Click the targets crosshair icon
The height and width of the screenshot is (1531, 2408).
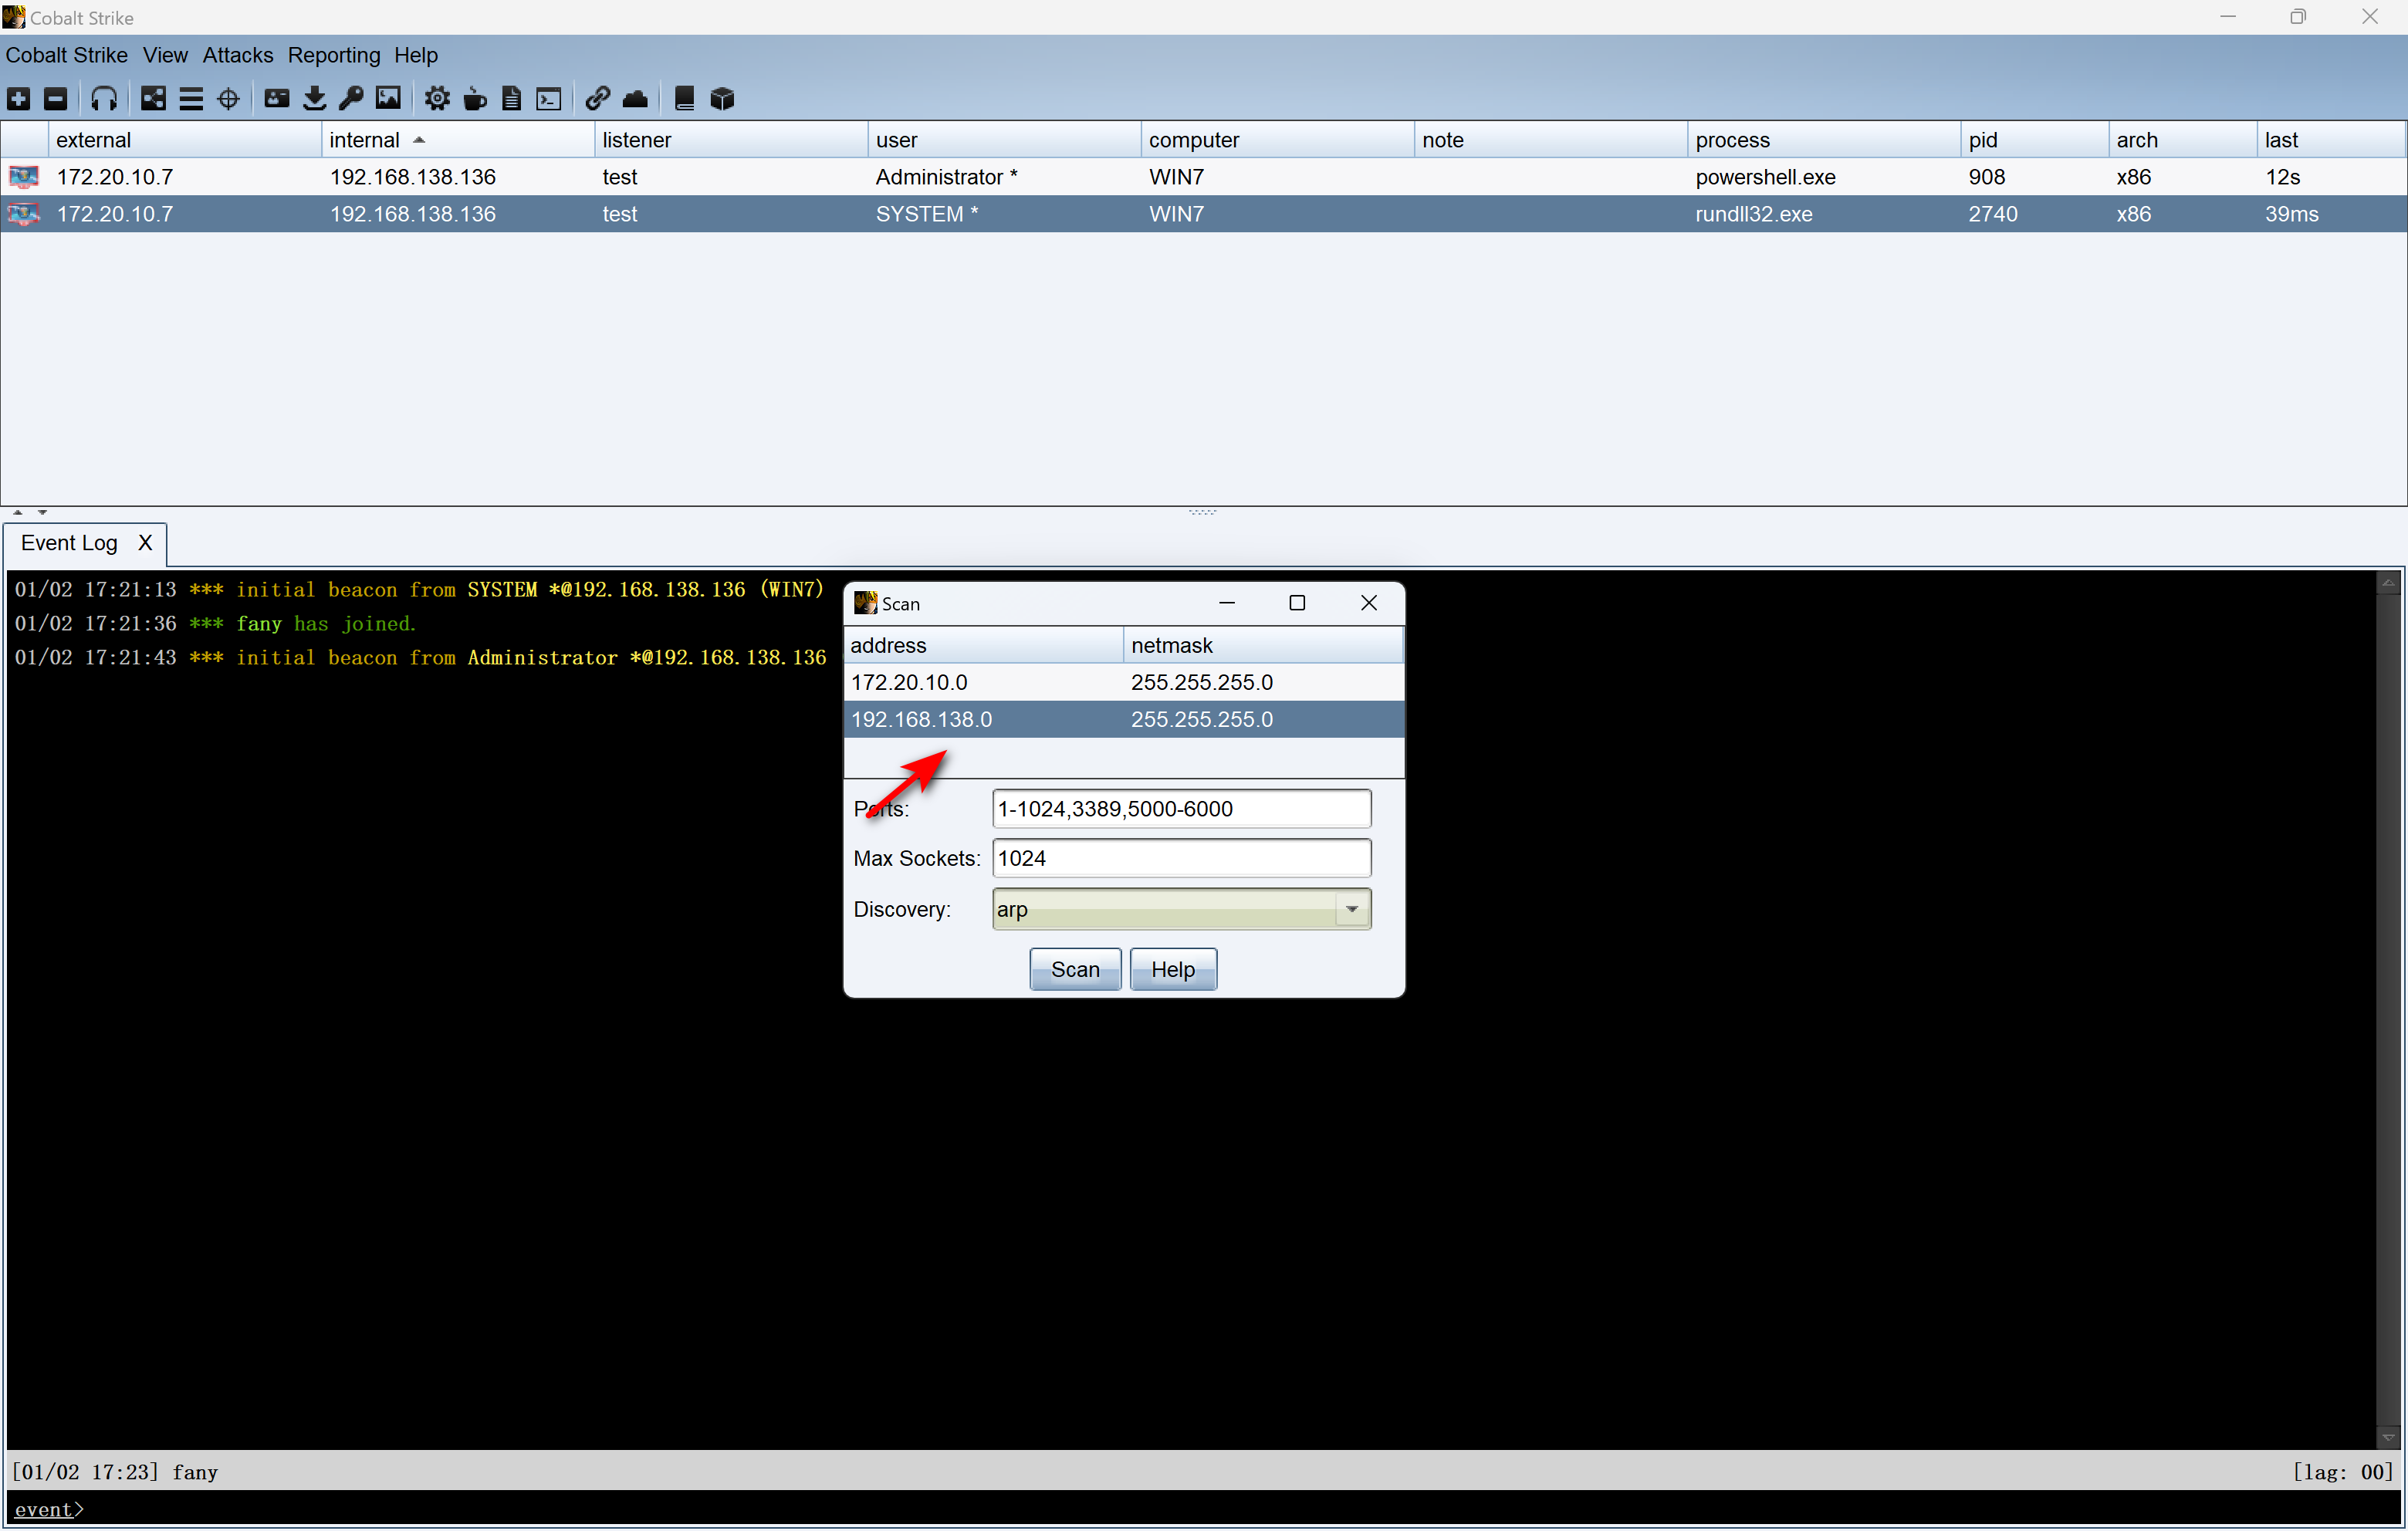(228, 98)
